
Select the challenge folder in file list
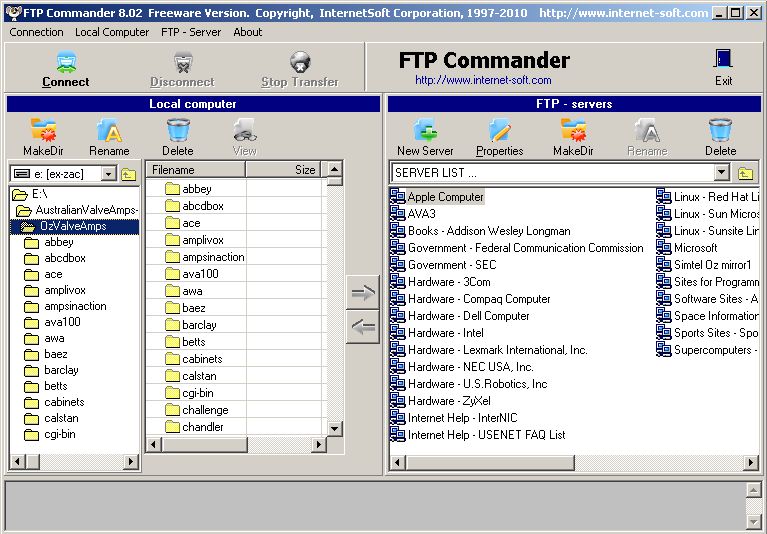[x=197, y=410]
